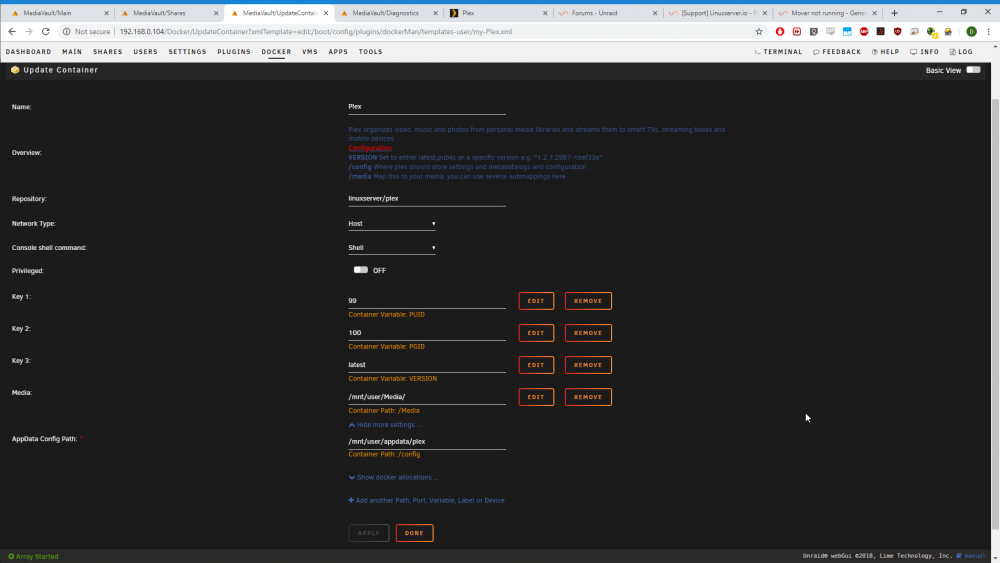Open the Apps menu

[x=338, y=52]
